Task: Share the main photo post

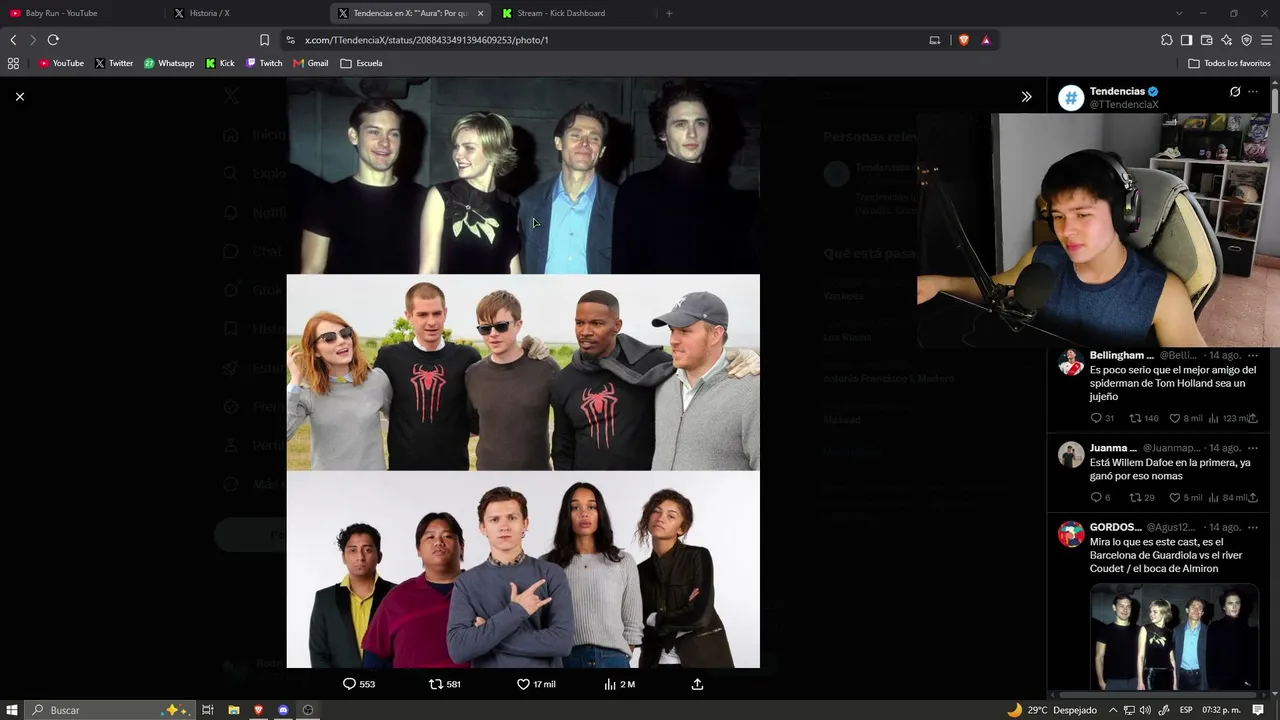Action: point(697,684)
